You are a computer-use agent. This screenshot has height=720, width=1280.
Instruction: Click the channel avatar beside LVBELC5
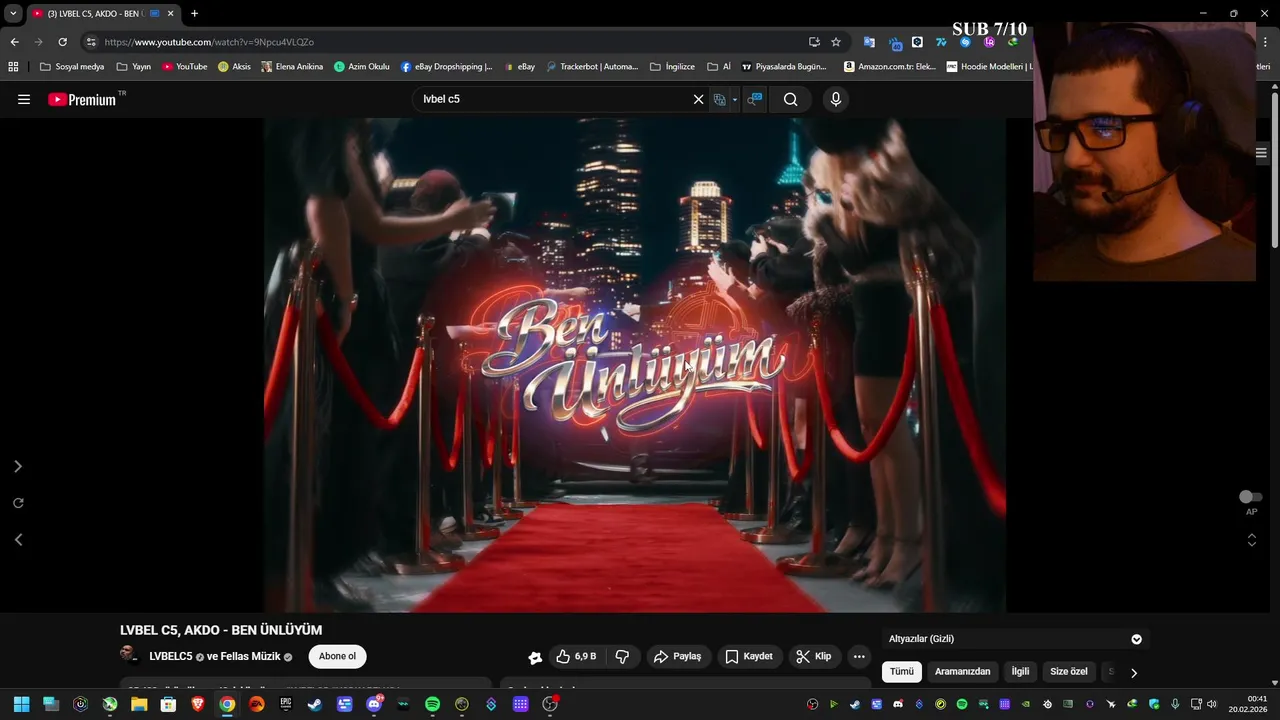[x=129, y=655]
